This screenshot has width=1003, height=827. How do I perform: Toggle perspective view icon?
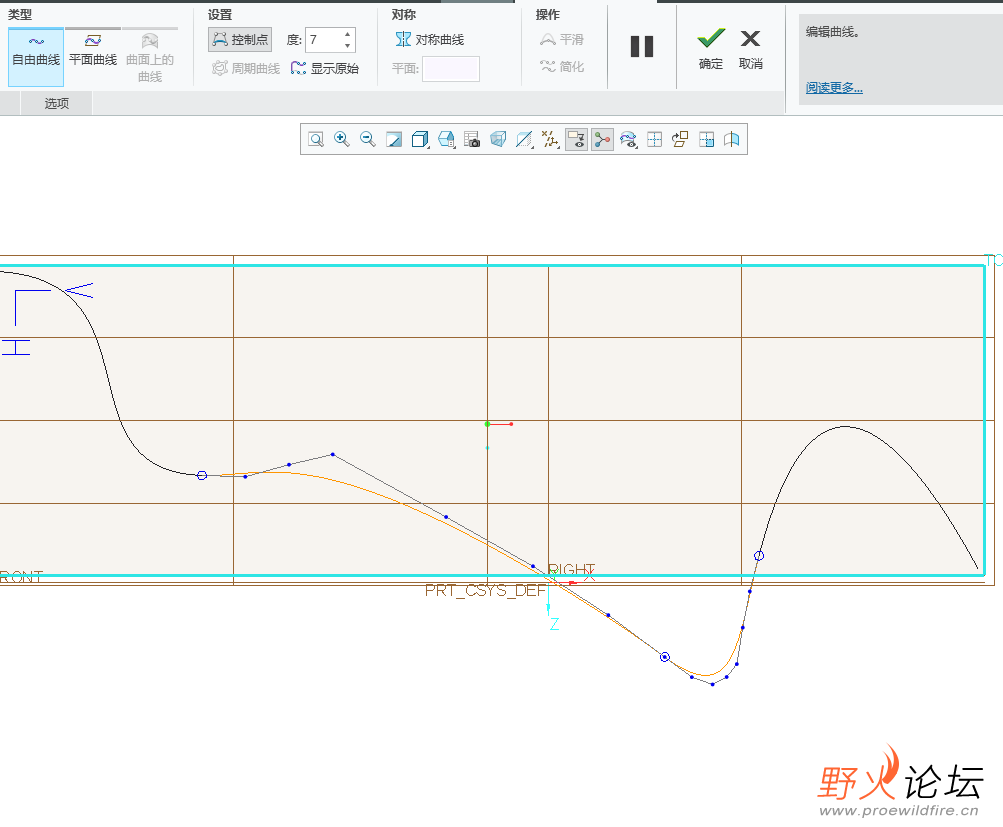pyautogui.click(x=498, y=139)
